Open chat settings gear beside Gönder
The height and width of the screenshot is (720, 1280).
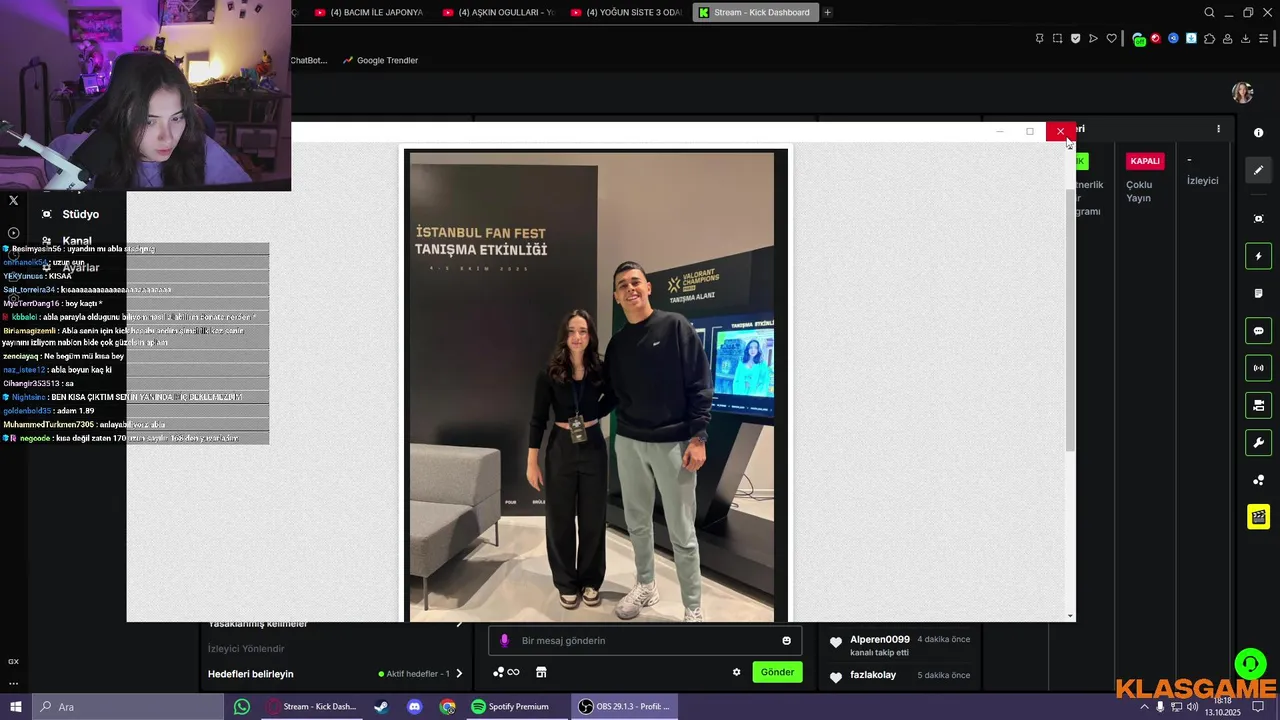(x=737, y=672)
